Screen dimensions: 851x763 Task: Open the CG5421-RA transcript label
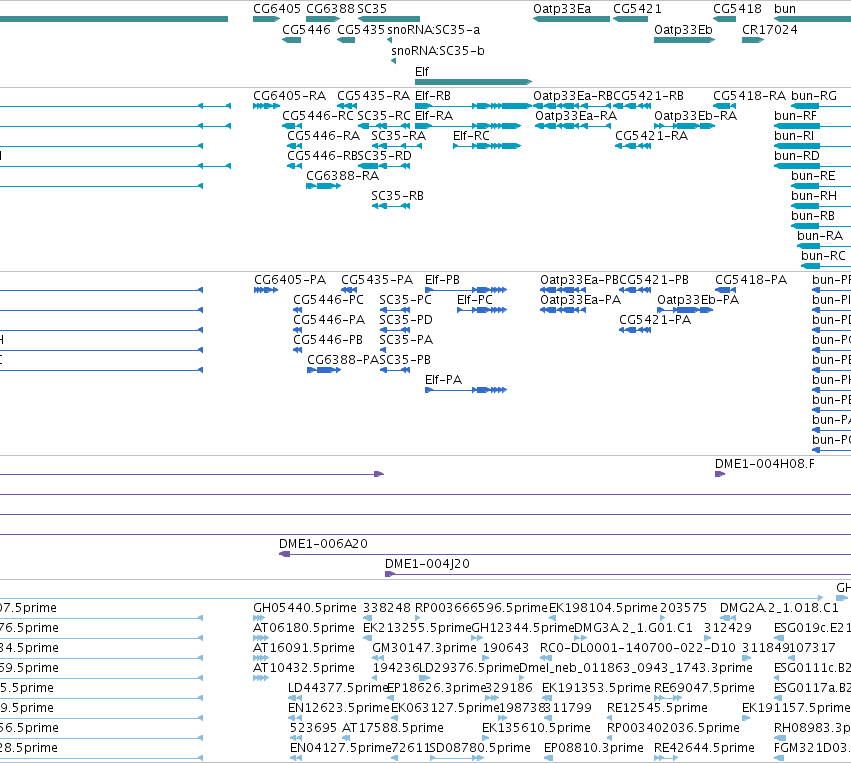tap(651, 136)
